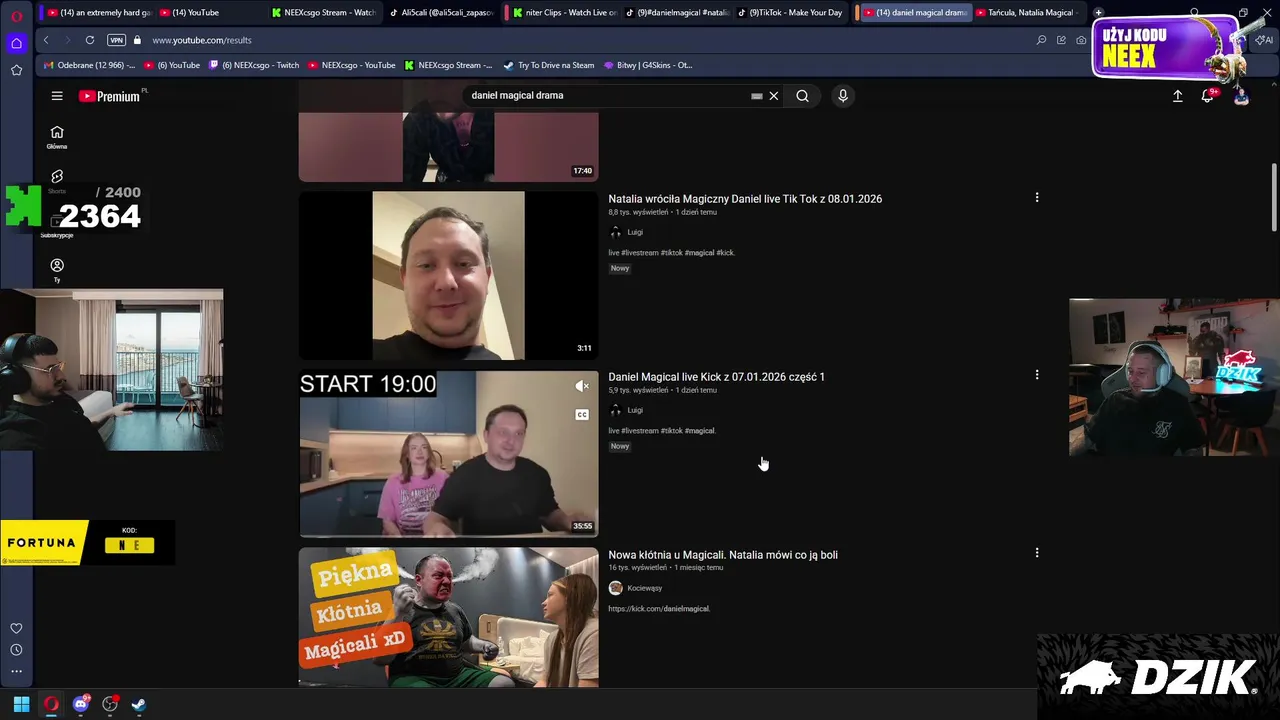Open the 'an extremely hard ga' tab

(98, 13)
